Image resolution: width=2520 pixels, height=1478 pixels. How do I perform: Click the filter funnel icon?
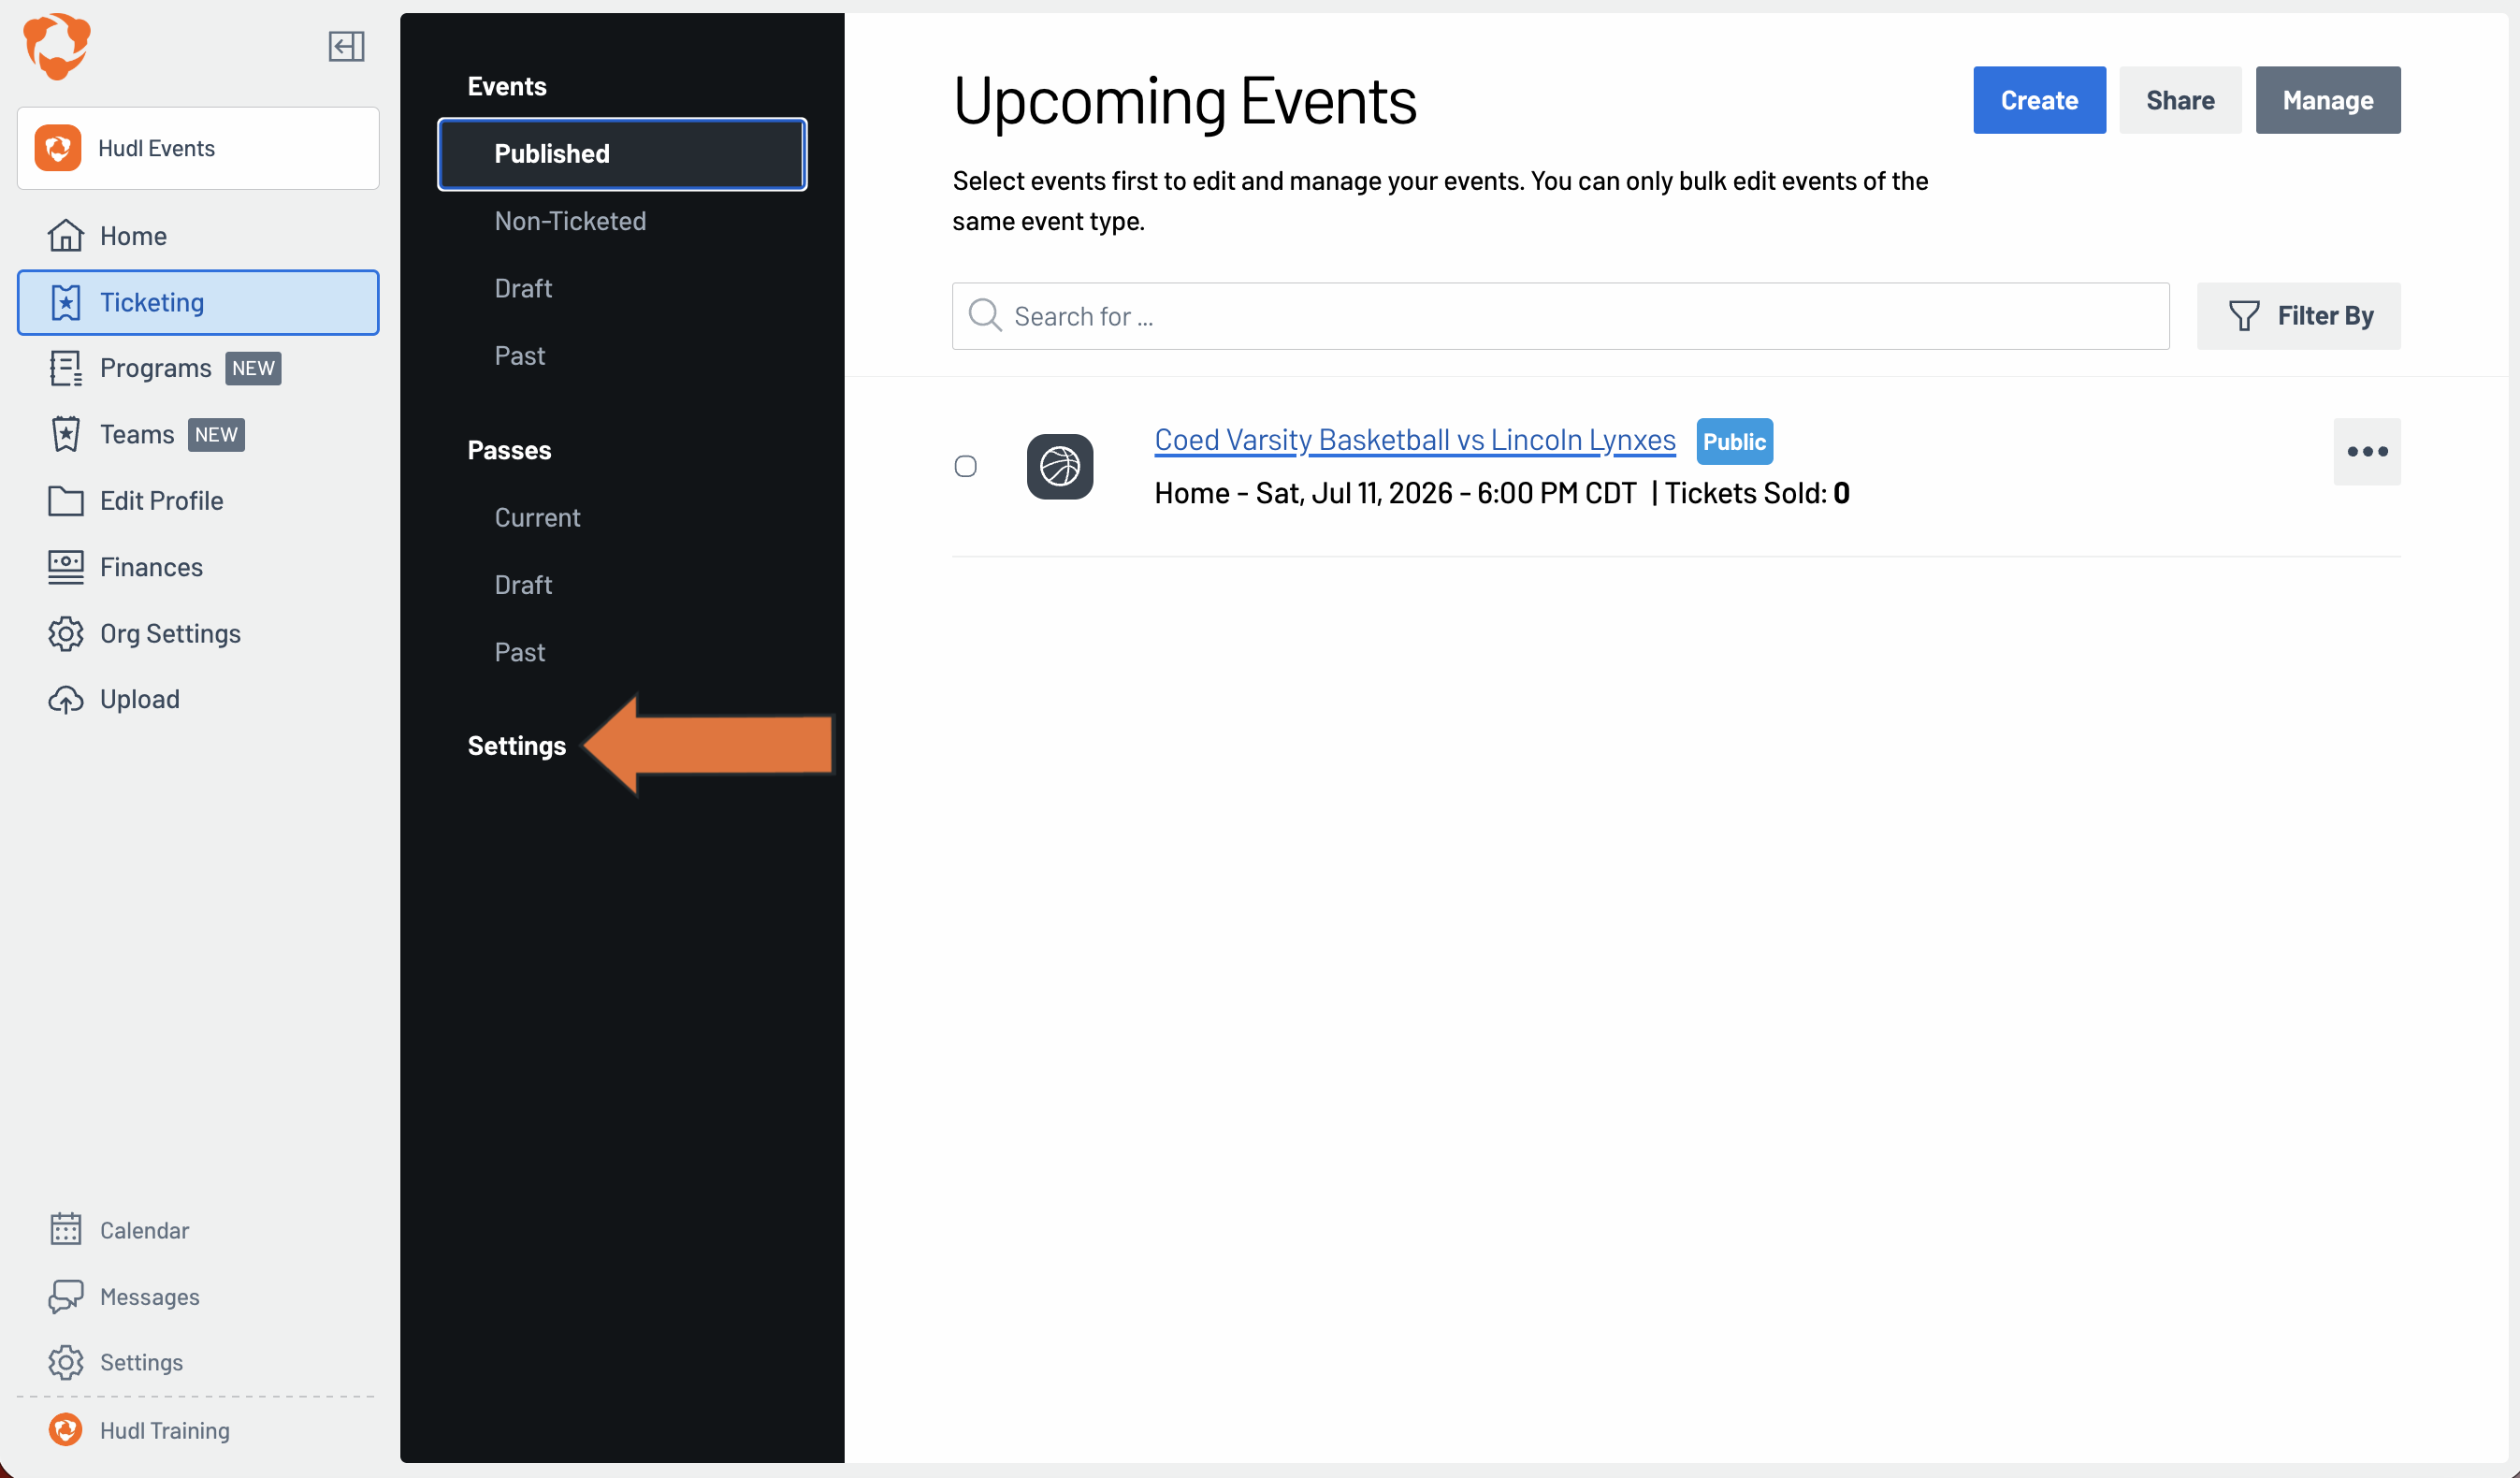(x=2244, y=316)
